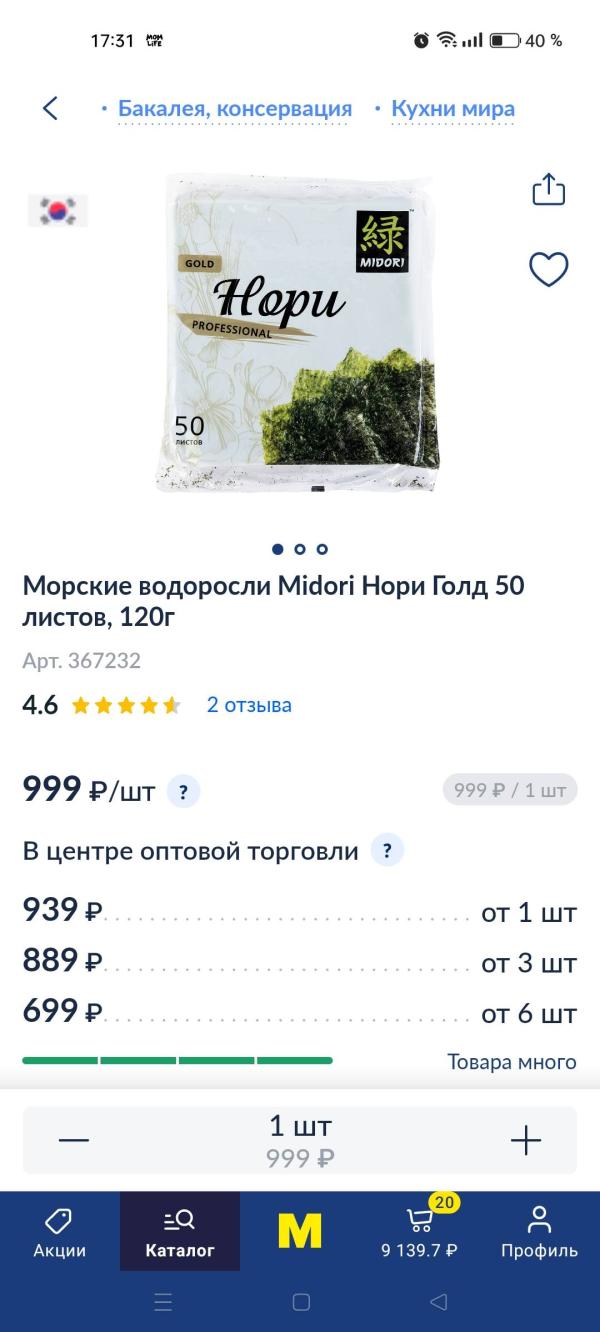Screen dimensions: 600x1332
Task: Open the shopping cart with 20 items
Action: pos(420,1232)
